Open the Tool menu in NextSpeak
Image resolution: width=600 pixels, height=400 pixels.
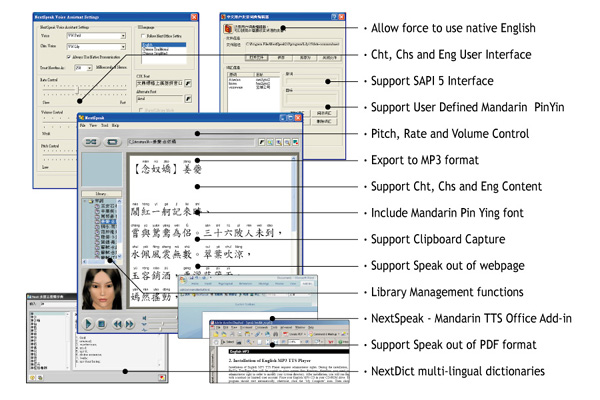pyautogui.click(x=104, y=126)
